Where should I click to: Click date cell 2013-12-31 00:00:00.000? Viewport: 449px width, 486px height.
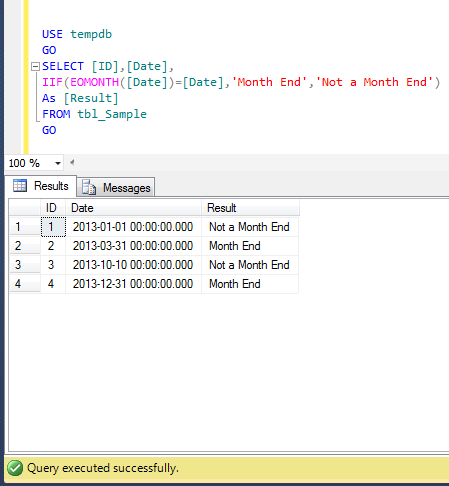click(134, 284)
